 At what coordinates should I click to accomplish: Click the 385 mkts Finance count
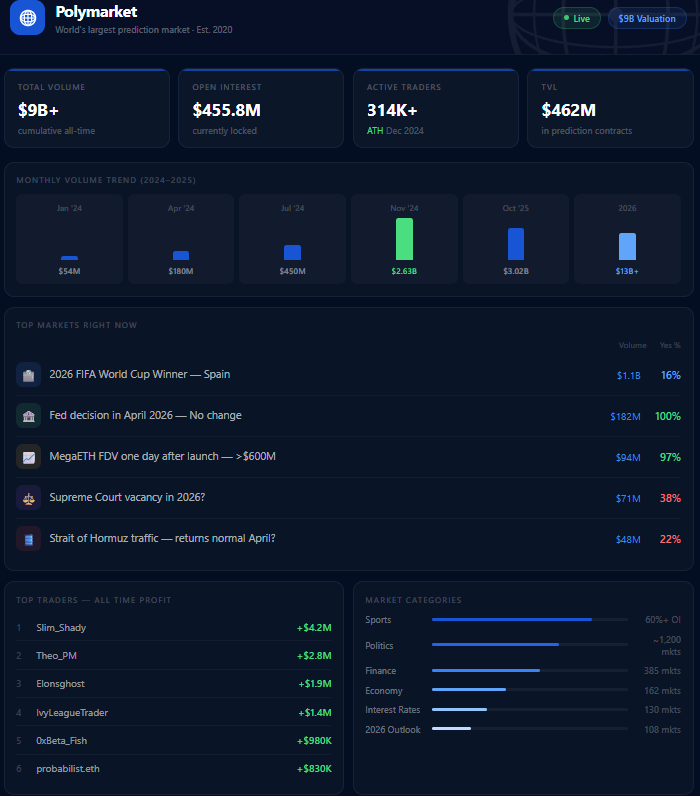[x=662, y=671]
